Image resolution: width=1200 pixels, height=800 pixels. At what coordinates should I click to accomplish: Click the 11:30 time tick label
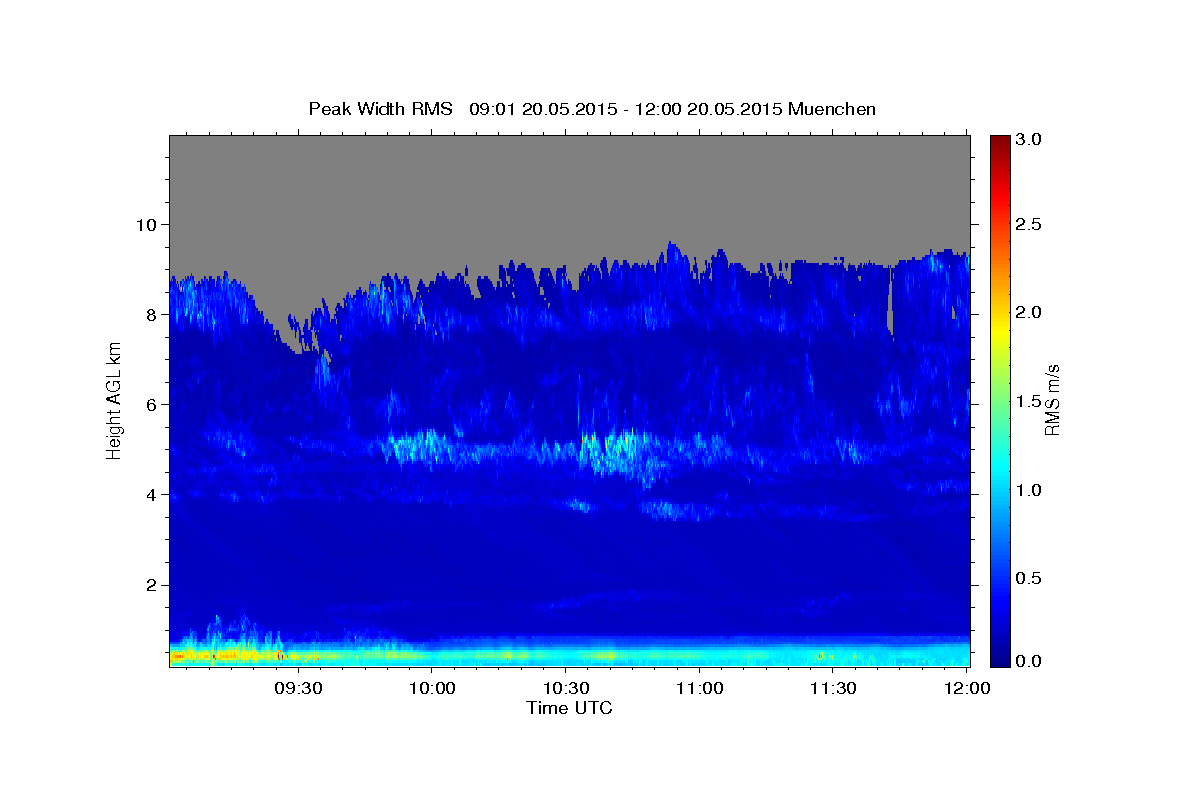point(832,688)
